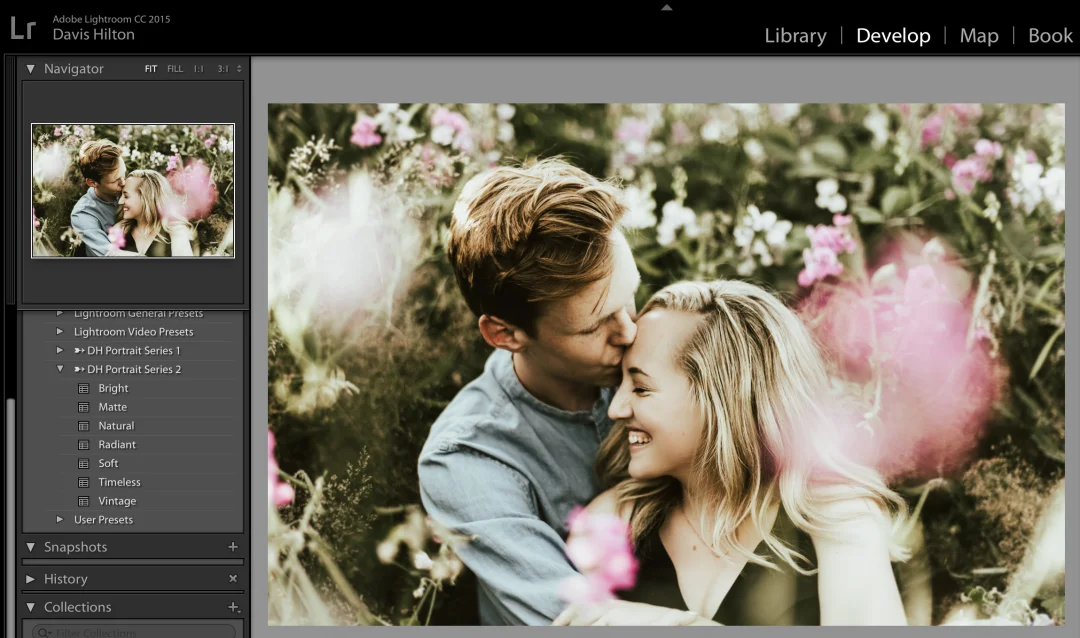The width and height of the screenshot is (1080, 638).
Task: Click top panel hide arrow
Action: (x=667, y=7)
